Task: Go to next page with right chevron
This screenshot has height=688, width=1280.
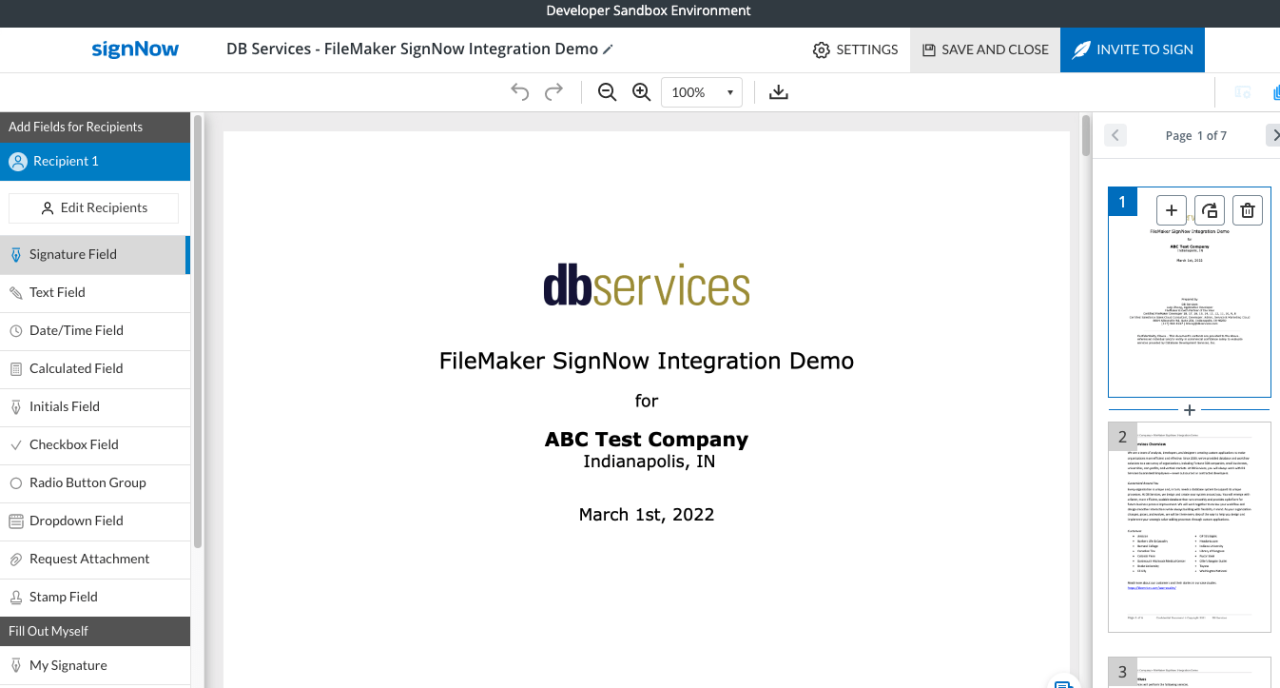Action: 1273,135
